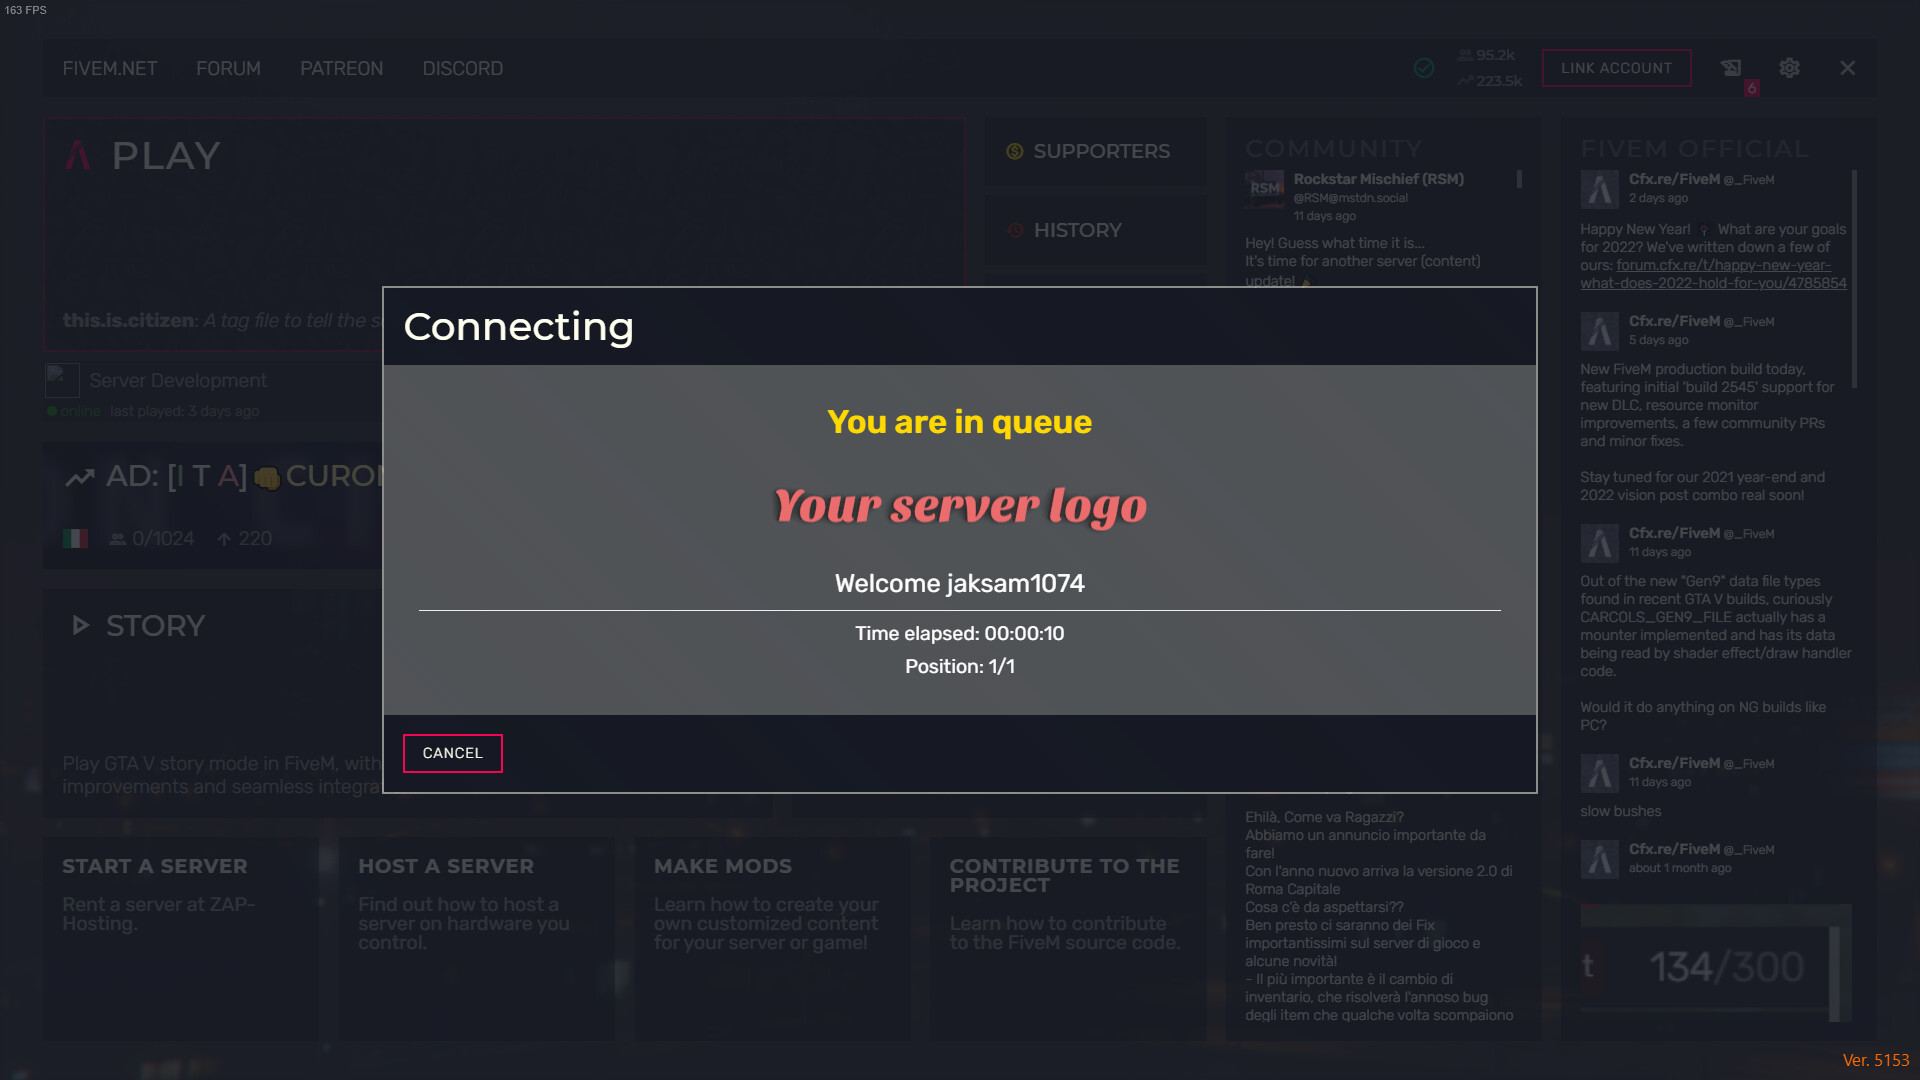Open the MAKE MODS card
The image size is (1920, 1080).
tap(771, 939)
